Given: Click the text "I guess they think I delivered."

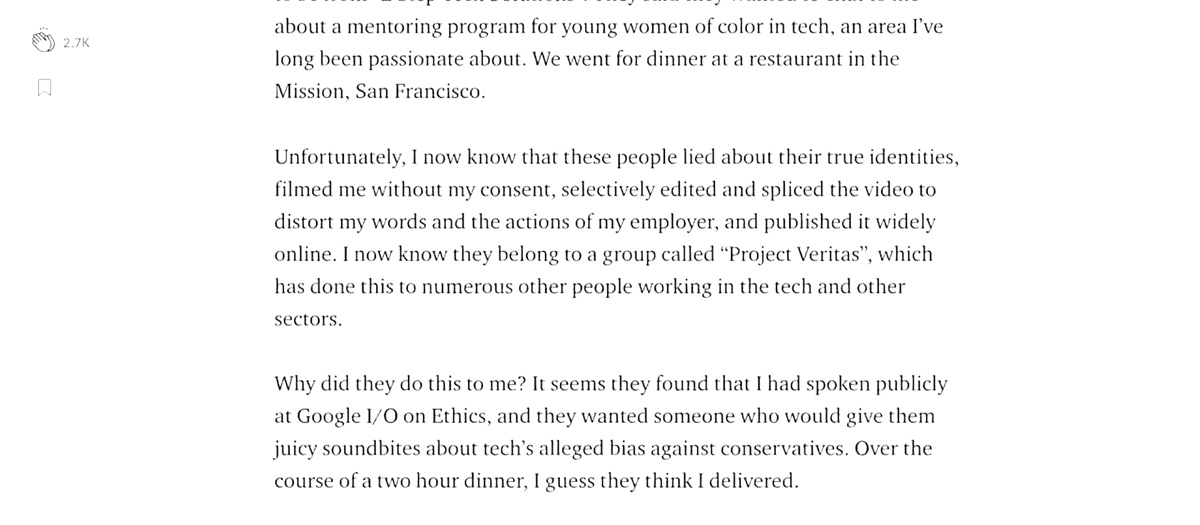Looking at the screenshot, I should point(666,481).
